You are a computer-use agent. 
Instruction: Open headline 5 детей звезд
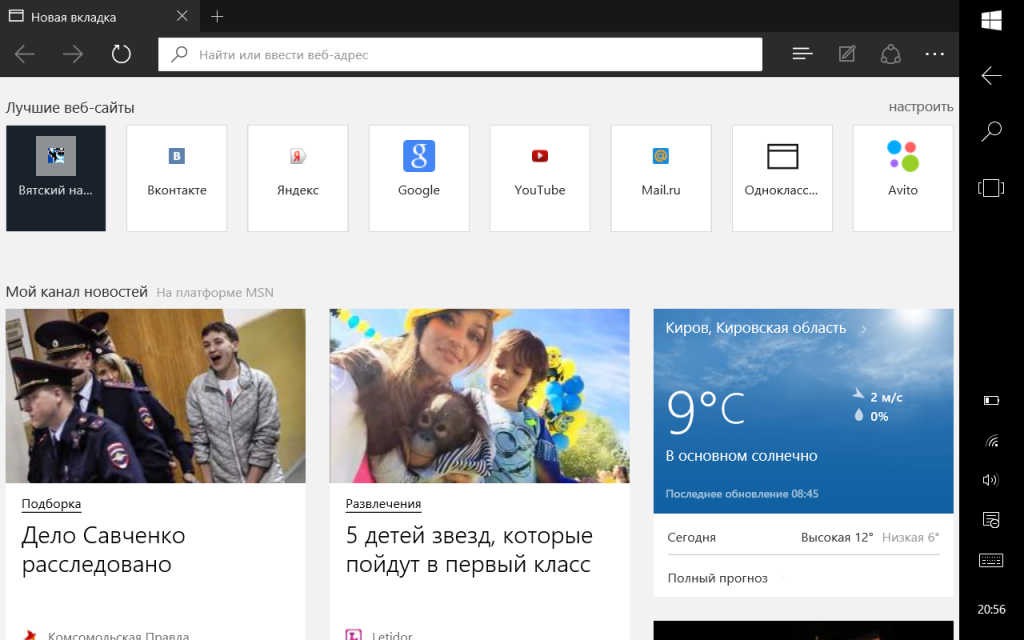tap(469, 549)
